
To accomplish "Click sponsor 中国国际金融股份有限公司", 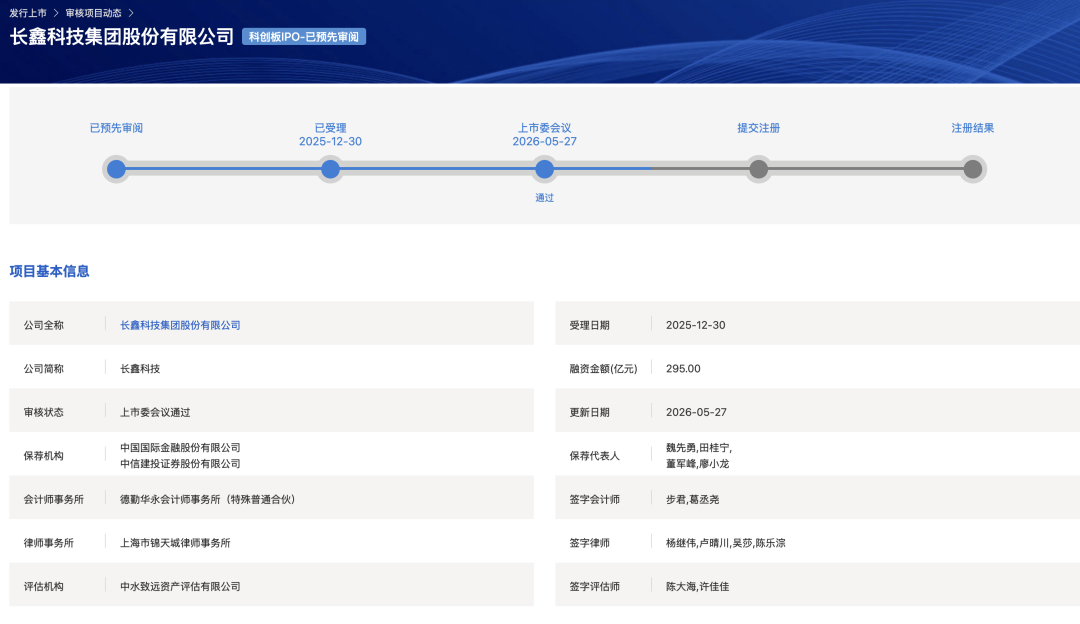I will (x=180, y=448).
